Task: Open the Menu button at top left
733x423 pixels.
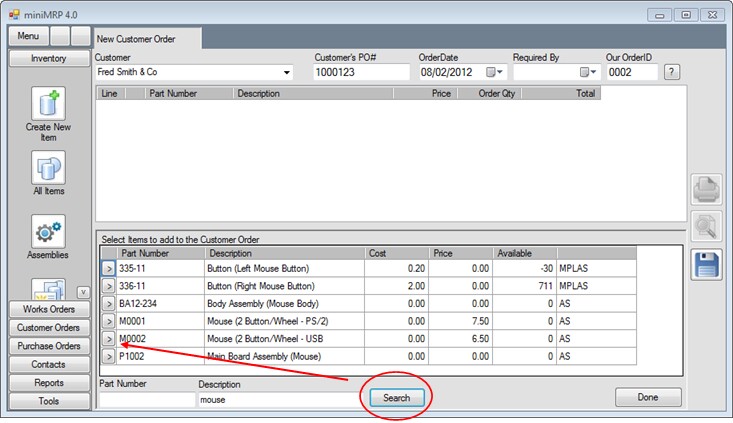Action: tap(28, 36)
